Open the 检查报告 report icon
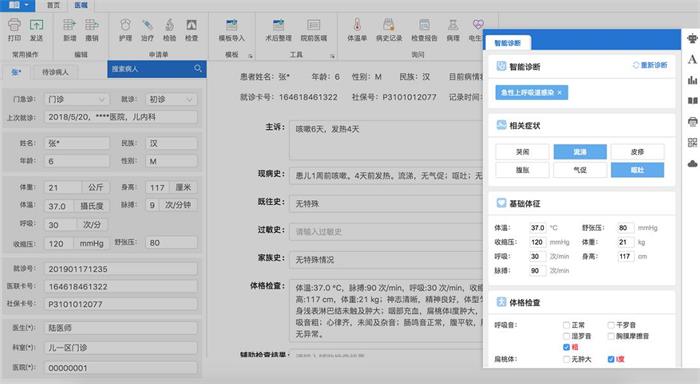The image size is (700, 384). point(424,25)
